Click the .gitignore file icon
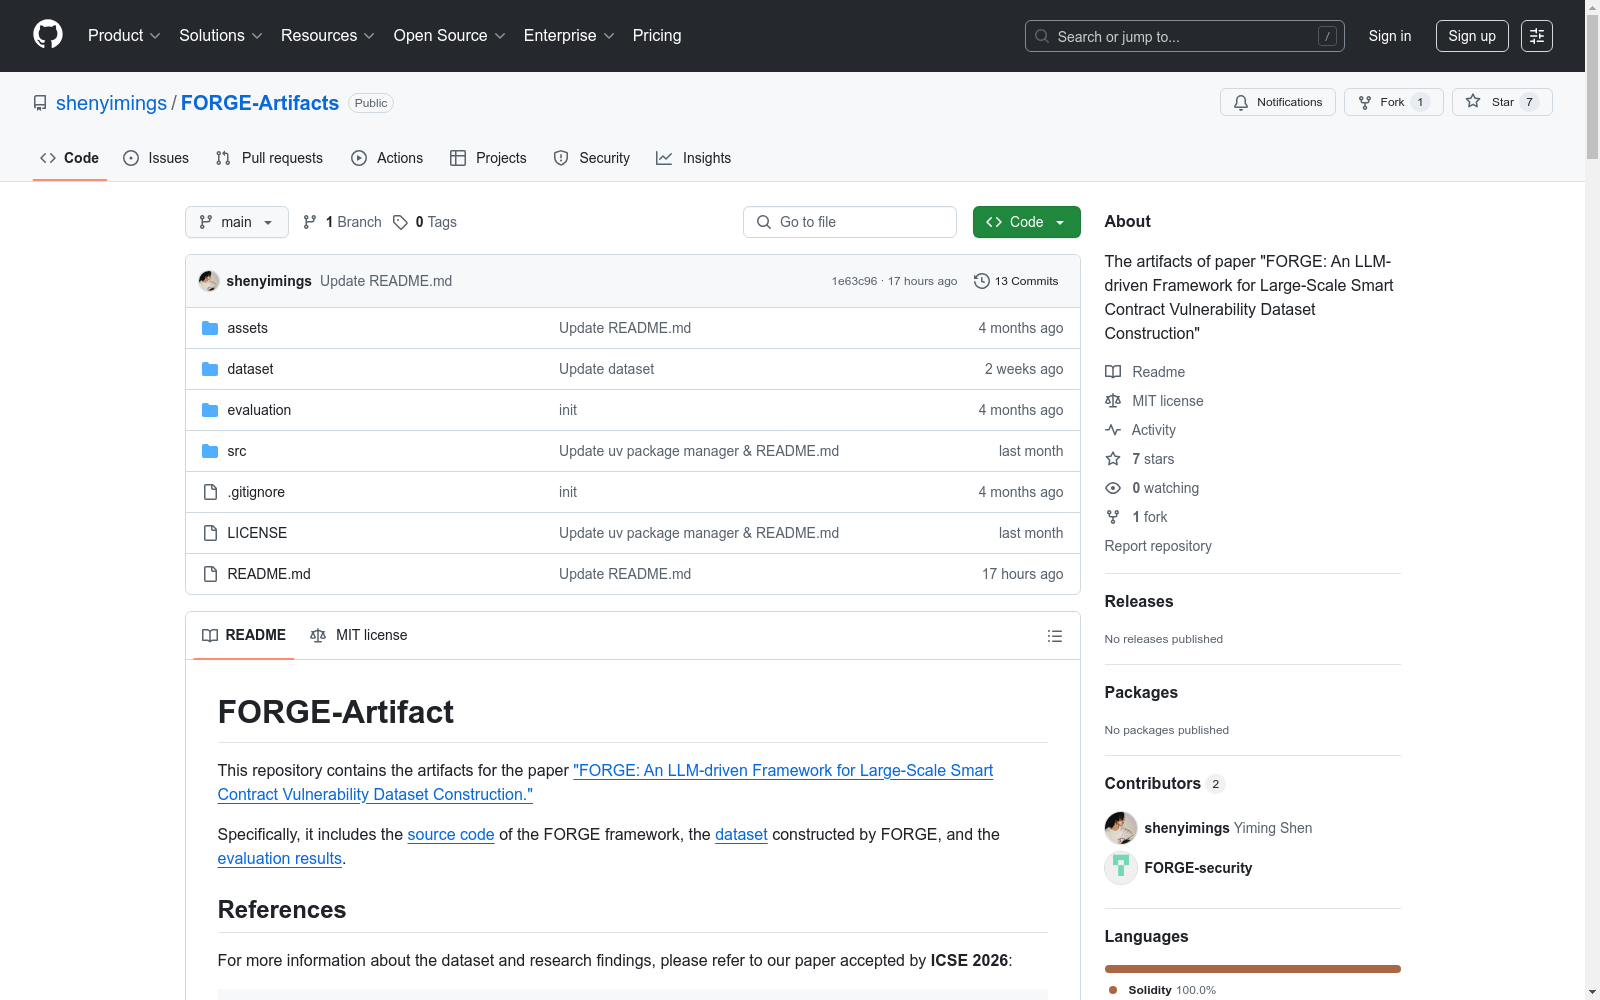The height and width of the screenshot is (1000, 1600). tap(210, 492)
